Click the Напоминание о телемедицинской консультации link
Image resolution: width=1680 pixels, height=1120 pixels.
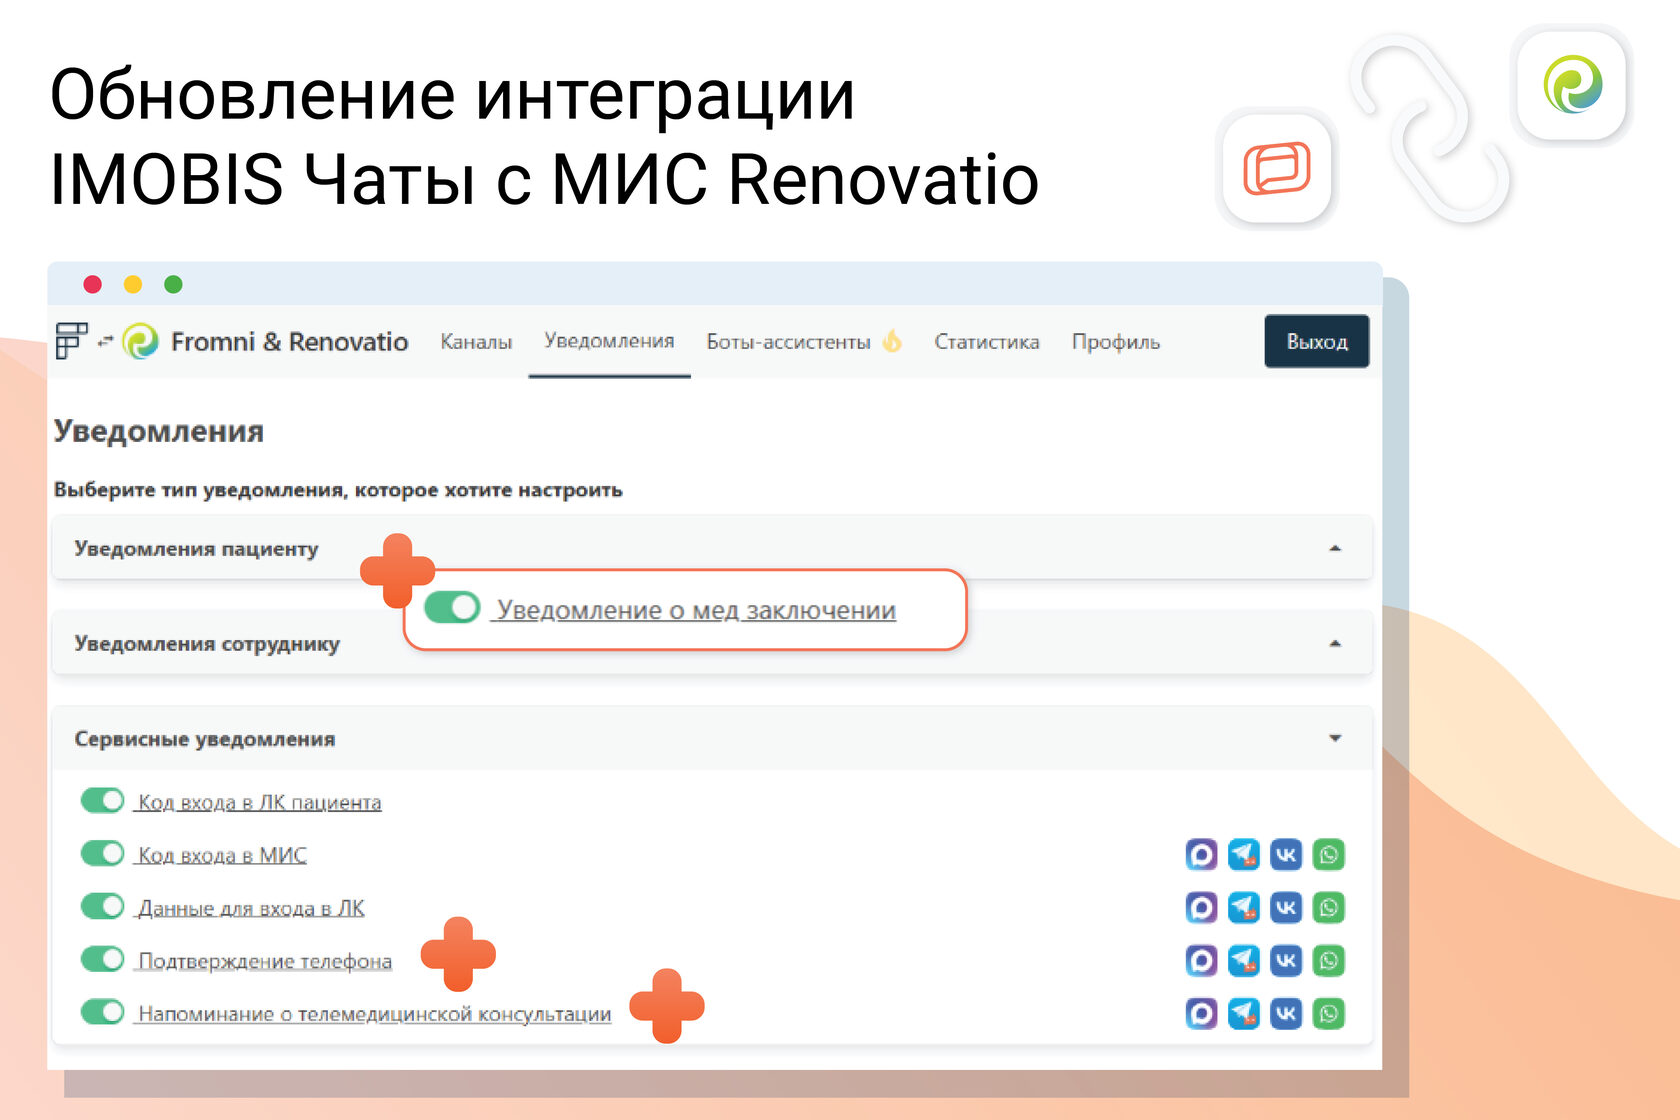(374, 1014)
